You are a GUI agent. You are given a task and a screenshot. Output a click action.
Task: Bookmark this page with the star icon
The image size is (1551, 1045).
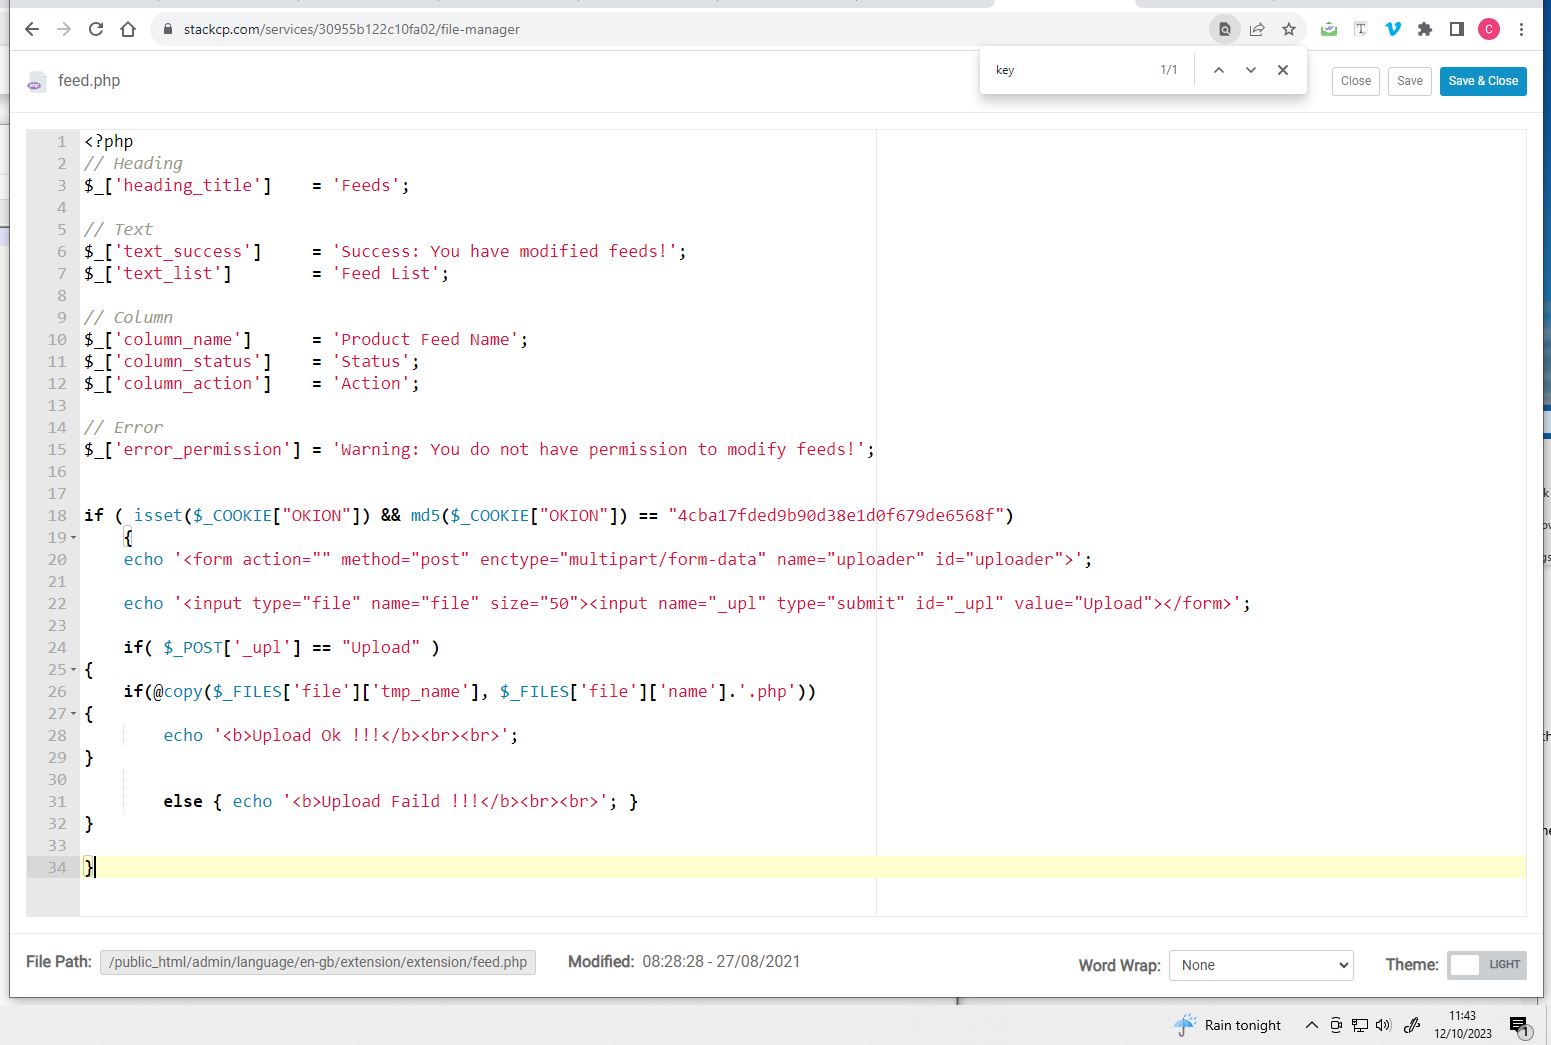1289,29
